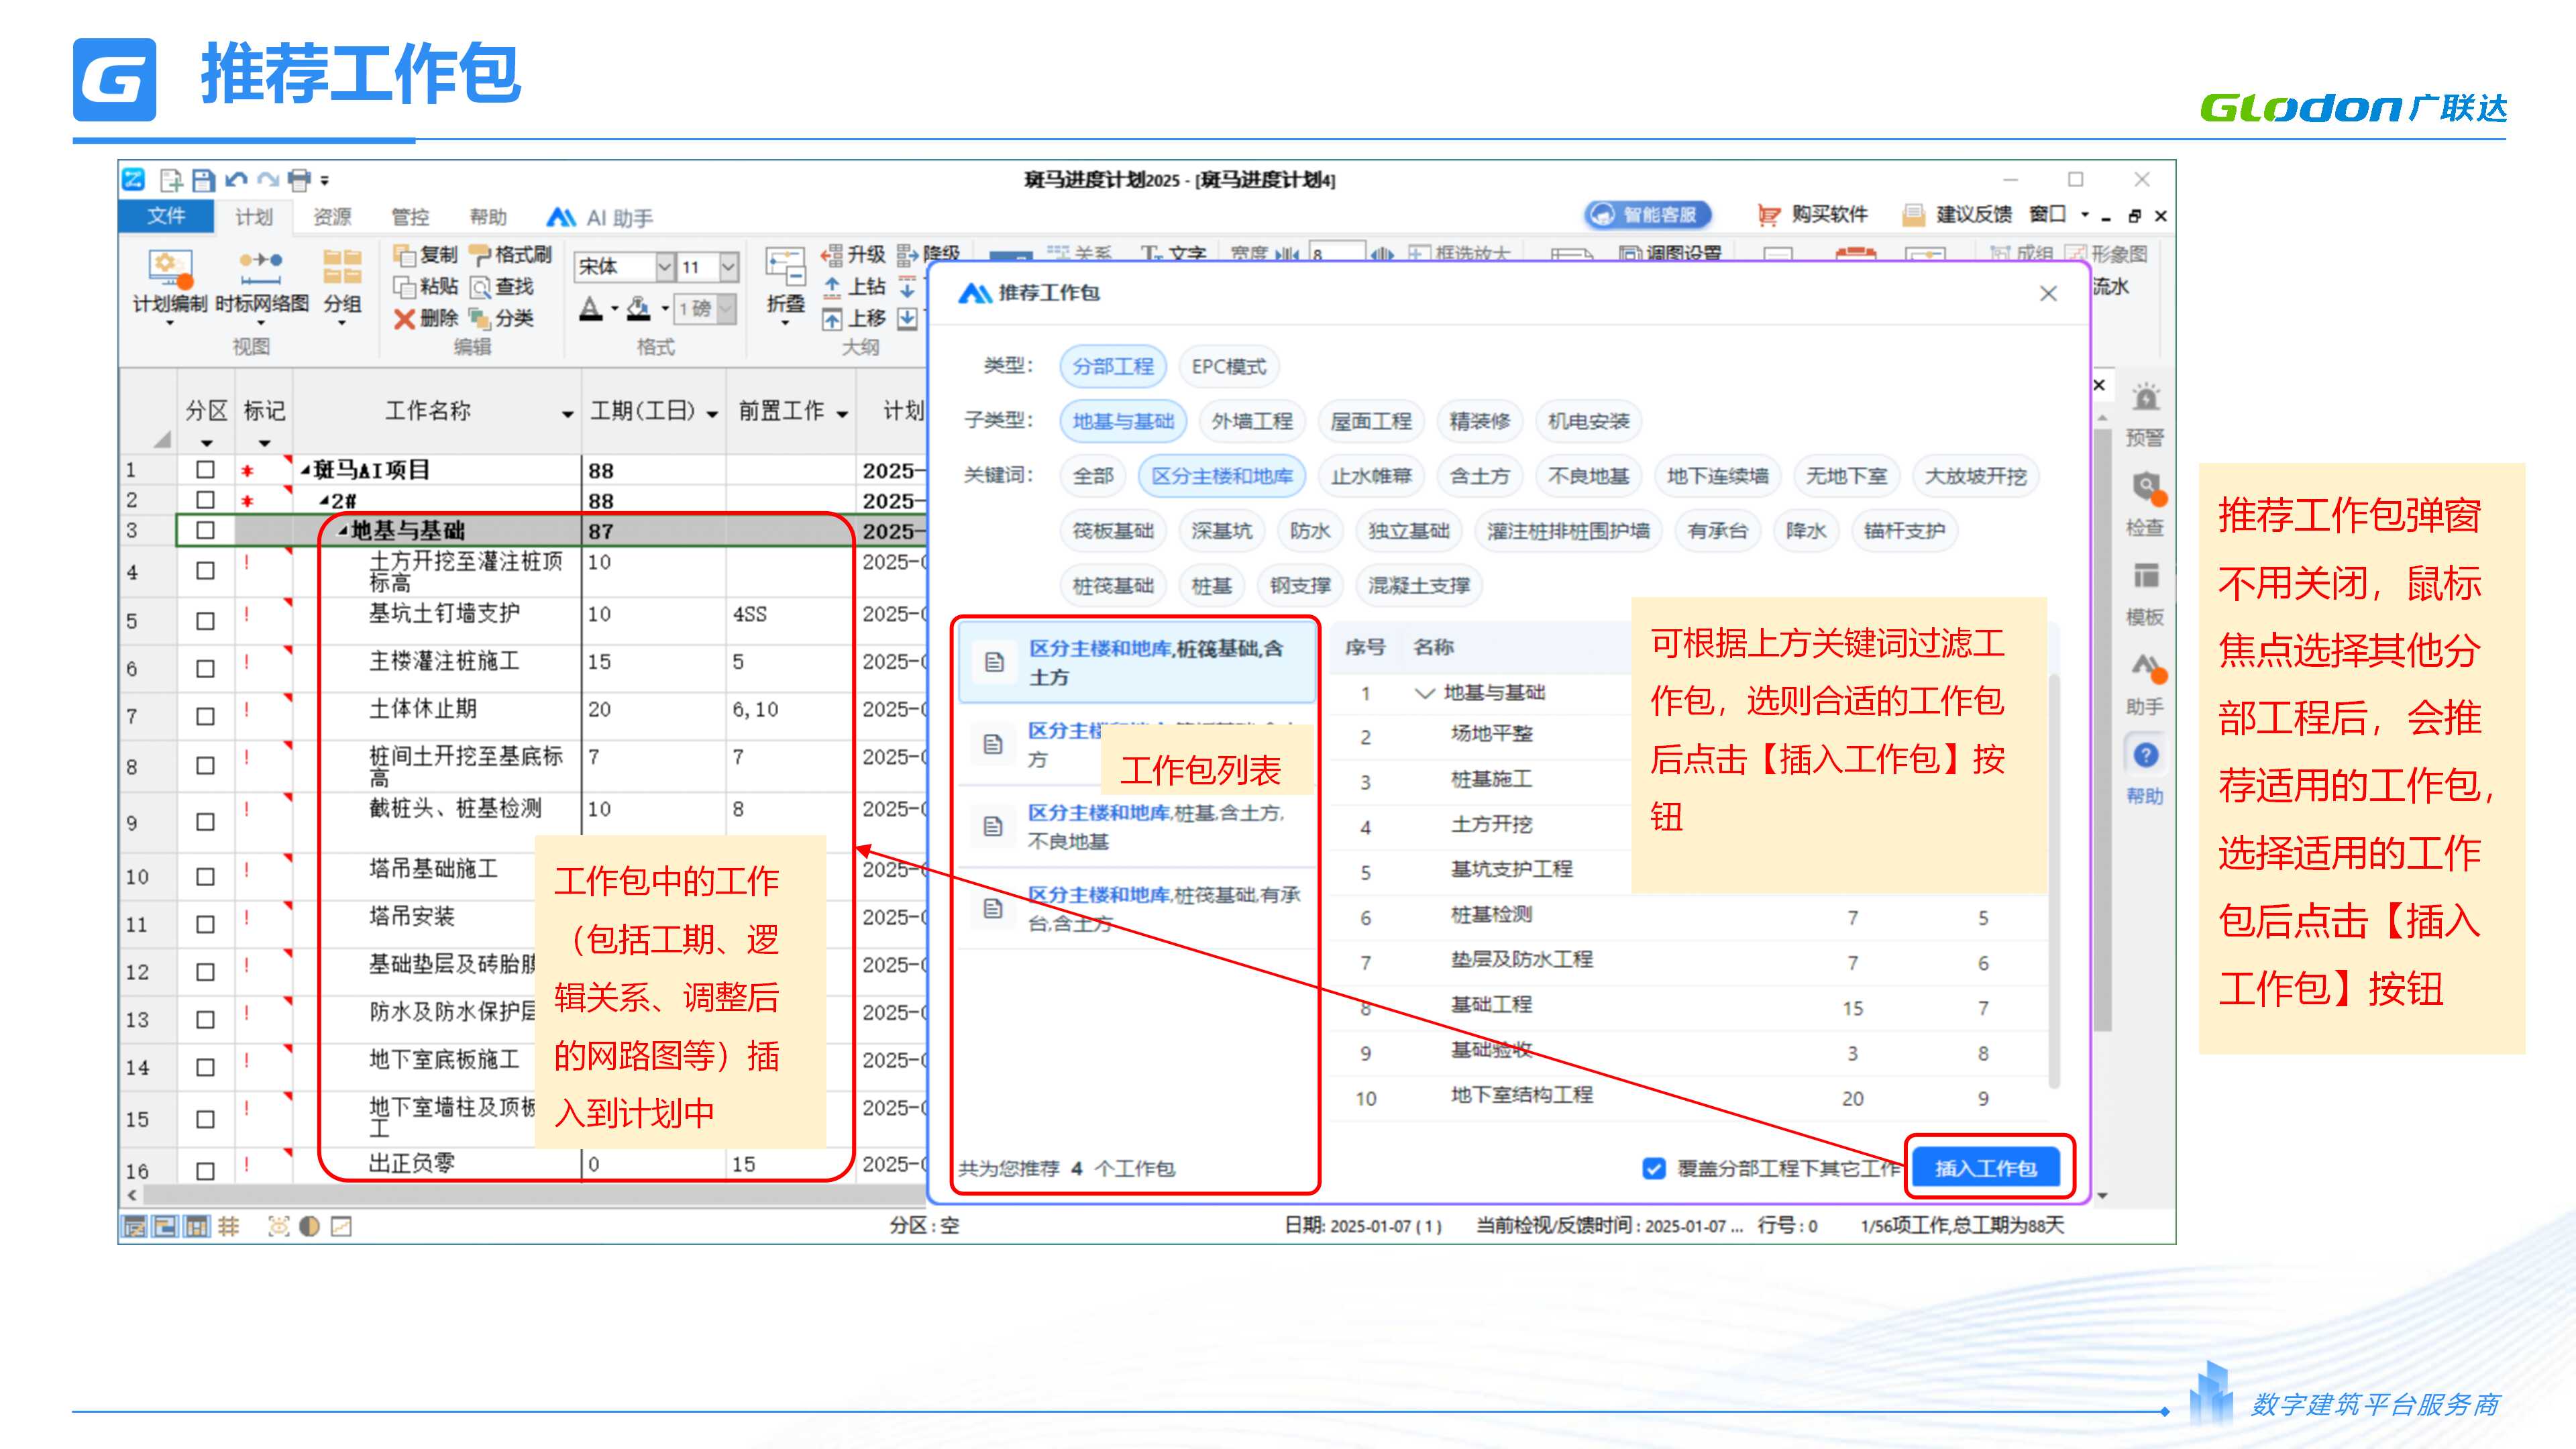Click the 购买软件 shopping cart icon

1768,215
